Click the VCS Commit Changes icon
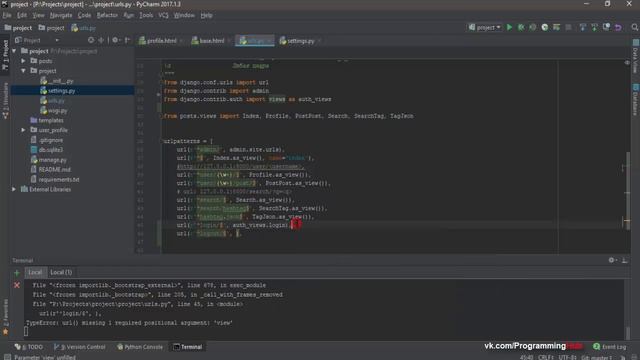The height and width of the screenshot is (360, 640). [594, 27]
